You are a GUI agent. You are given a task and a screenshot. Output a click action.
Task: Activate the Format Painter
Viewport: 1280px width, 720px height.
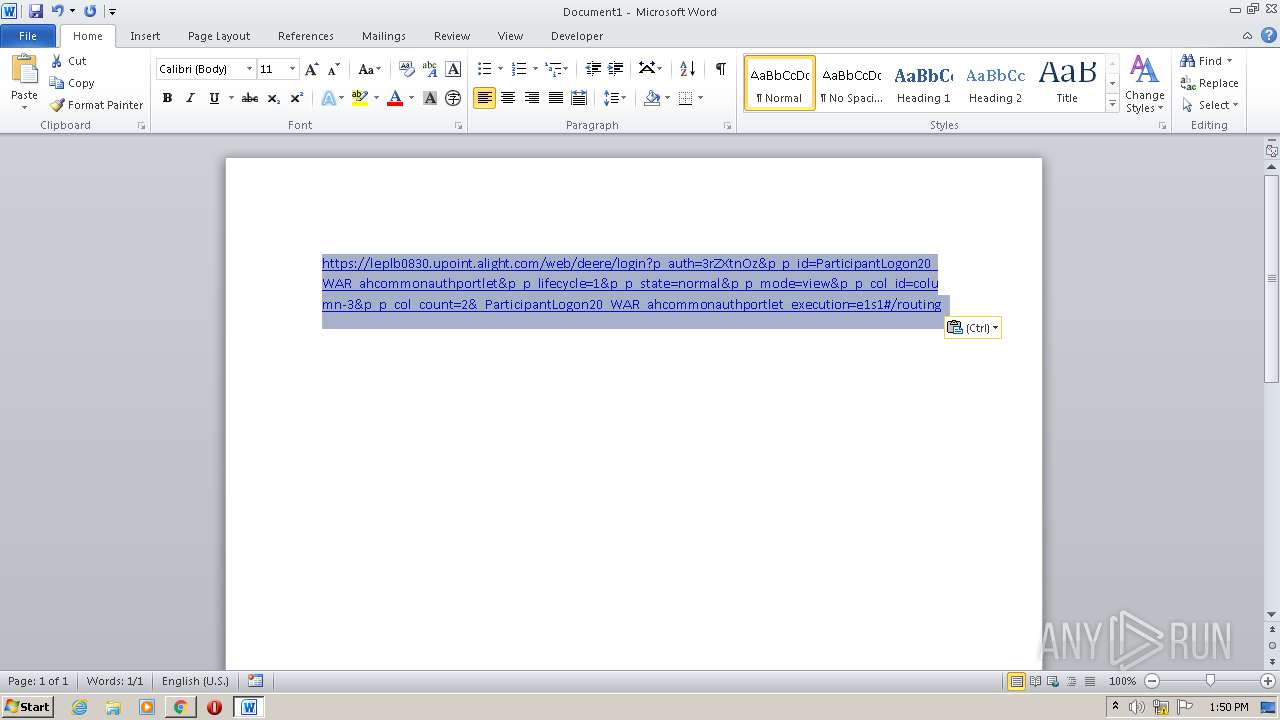pos(96,105)
